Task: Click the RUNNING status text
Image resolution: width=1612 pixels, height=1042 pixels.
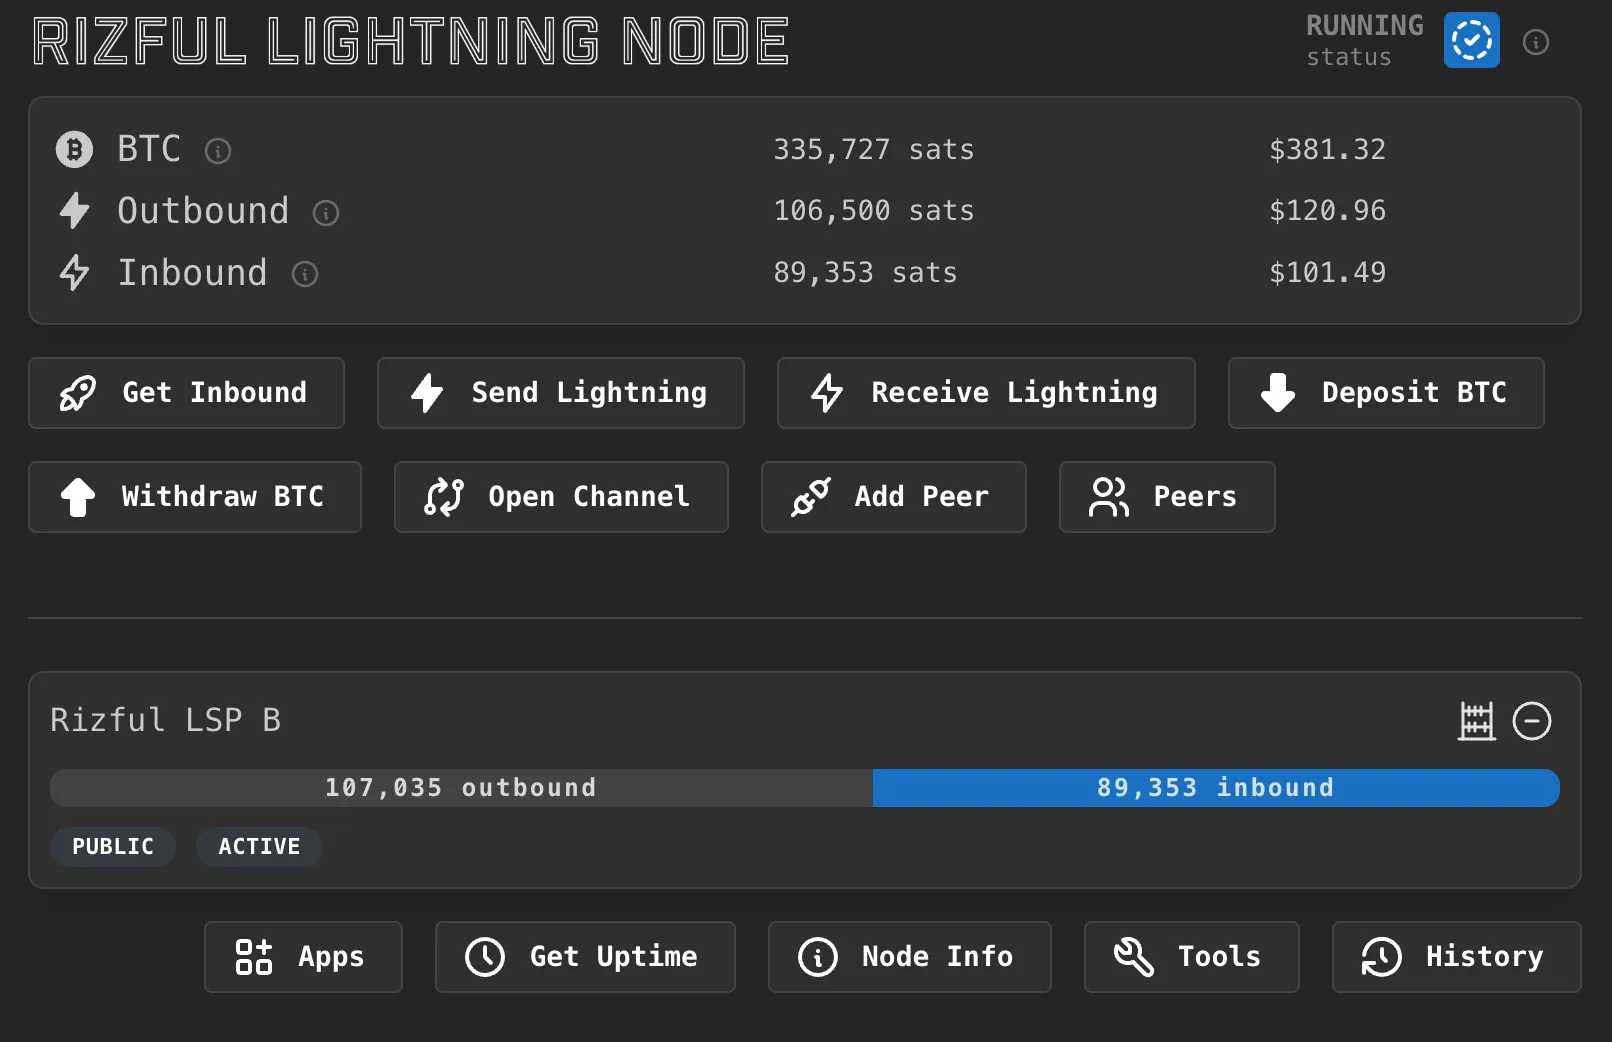Action: click(1364, 26)
